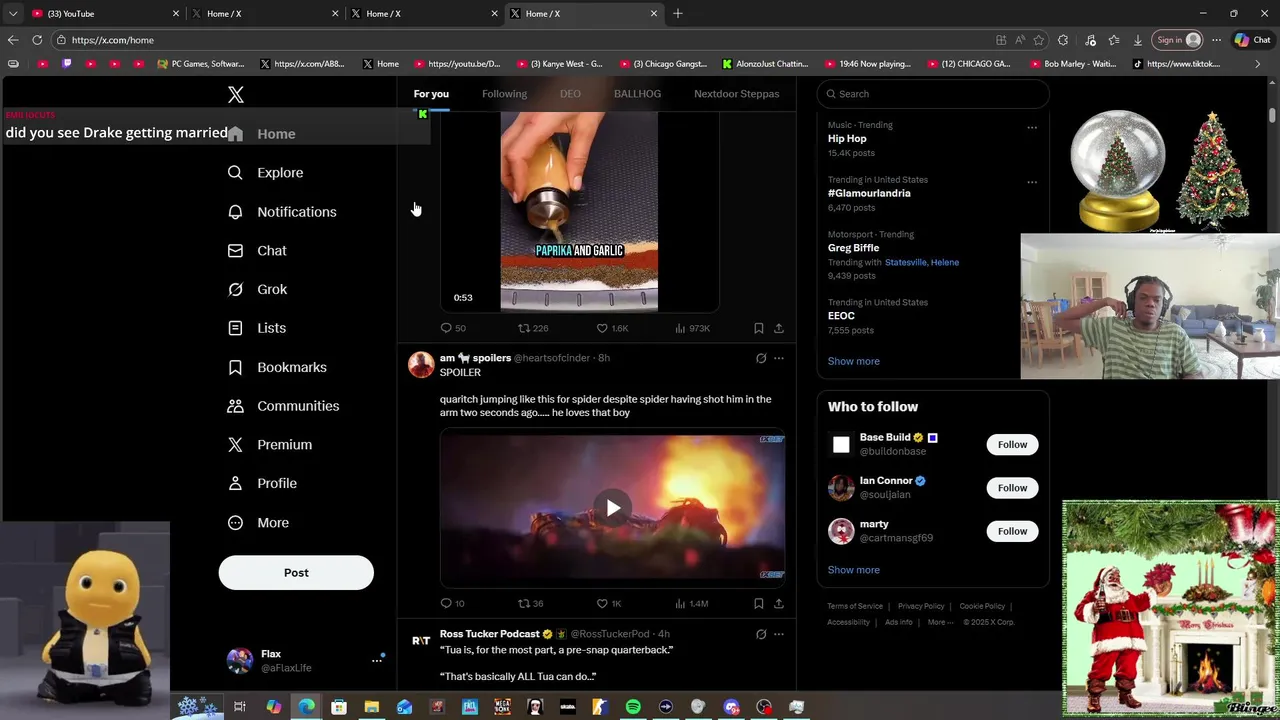Bookmark the paprika and garlic video post

pos(759,328)
